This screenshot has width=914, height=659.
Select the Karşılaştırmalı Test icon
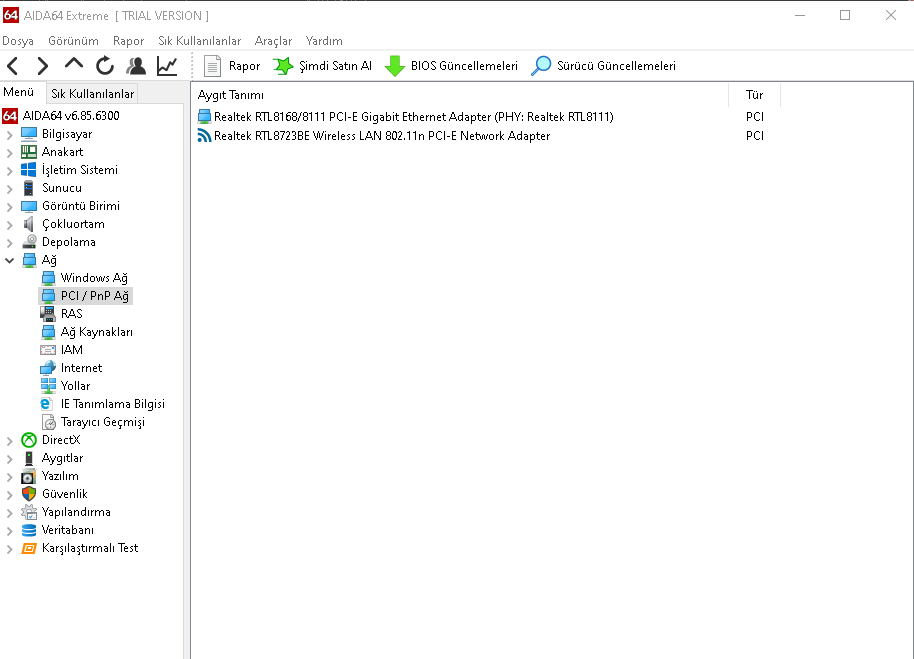click(29, 548)
